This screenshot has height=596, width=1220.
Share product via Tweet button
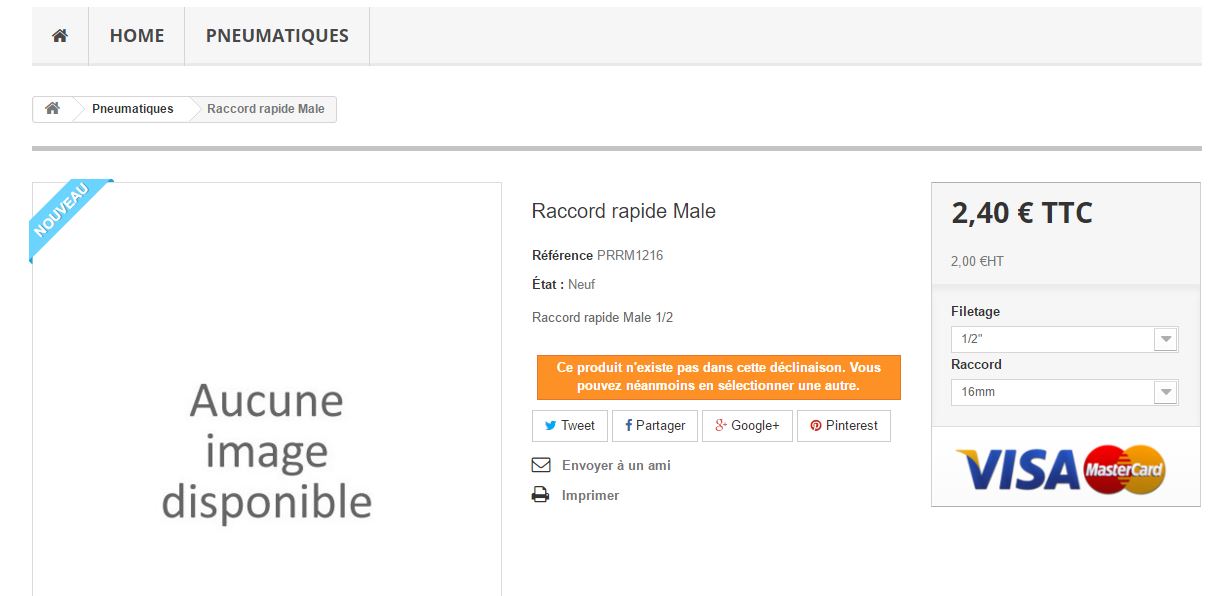(570, 425)
